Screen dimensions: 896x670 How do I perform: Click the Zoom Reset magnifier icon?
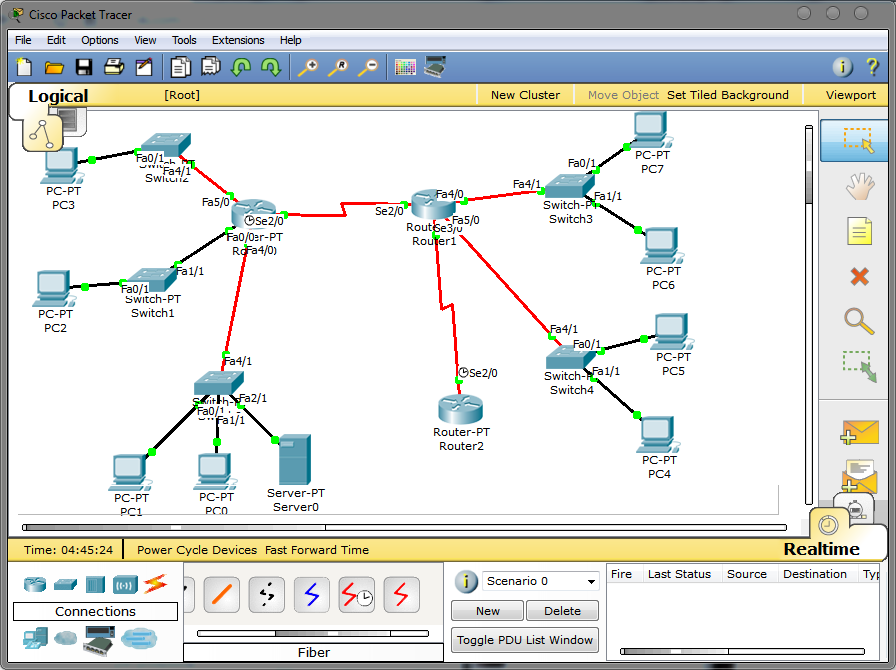[x=338, y=67]
